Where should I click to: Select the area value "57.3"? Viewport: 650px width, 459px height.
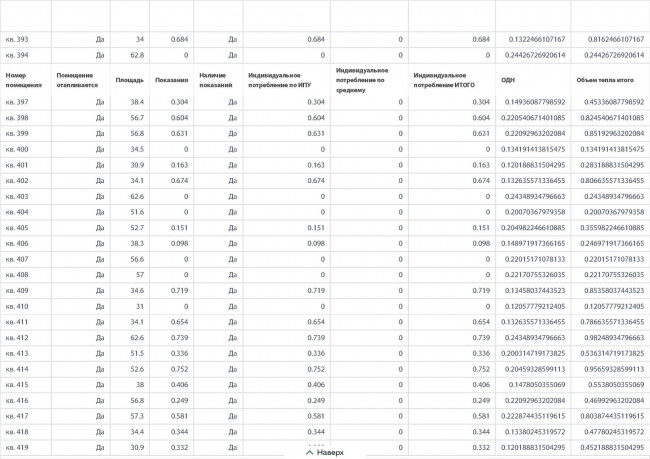coord(137,416)
